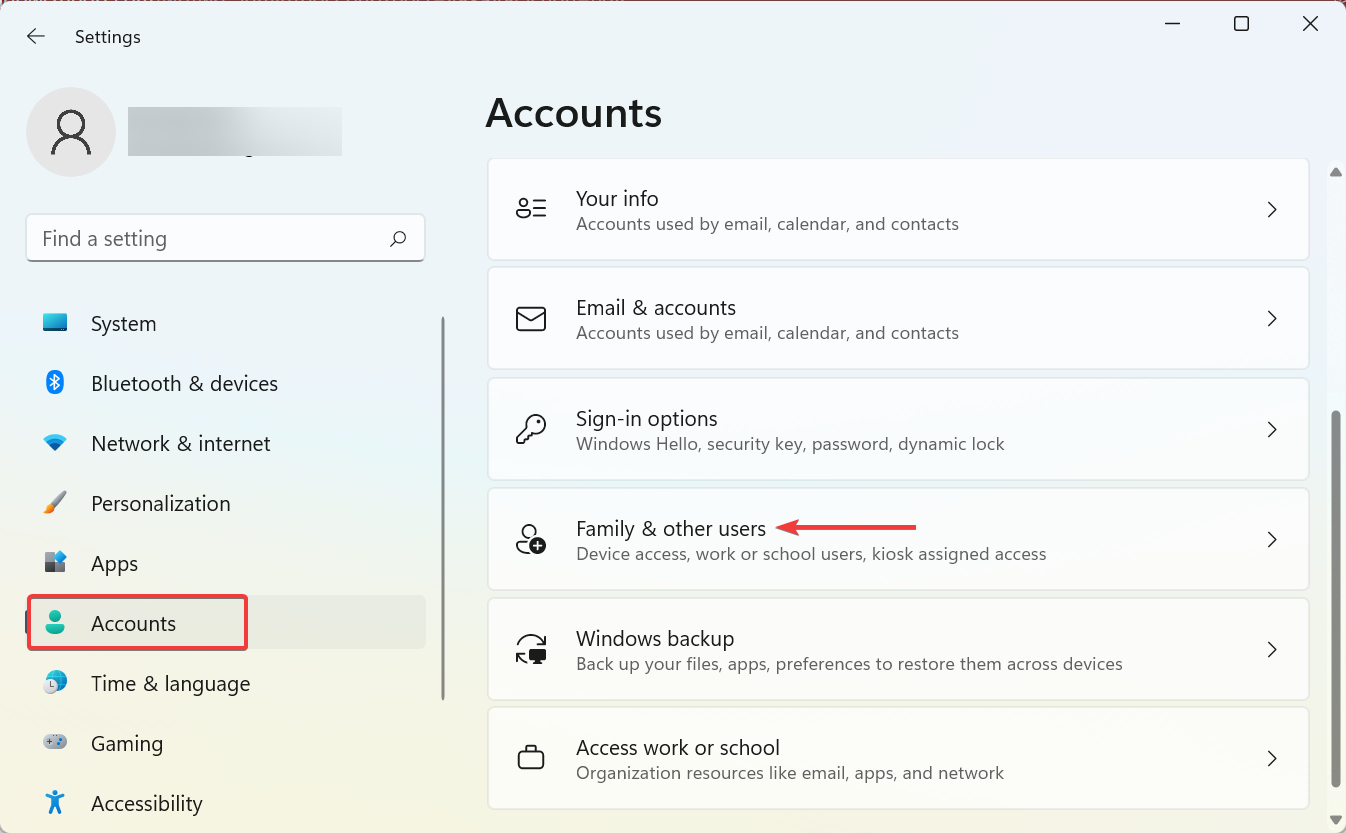The width and height of the screenshot is (1346, 833).
Task: Expand Family & other users chevron
Action: pyautogui.click(x=1272, y=539)
